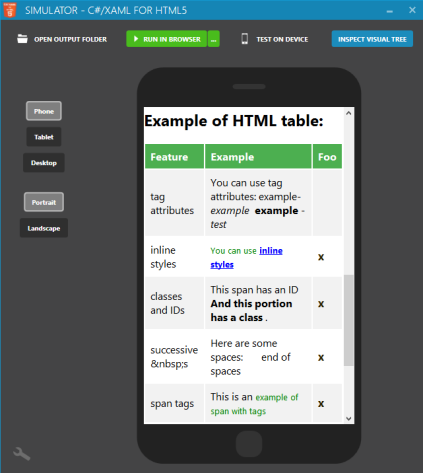The width and height of the screenshot is (423, 473).
Task: Switch to Desktop display size
Action: click(44, 163)
